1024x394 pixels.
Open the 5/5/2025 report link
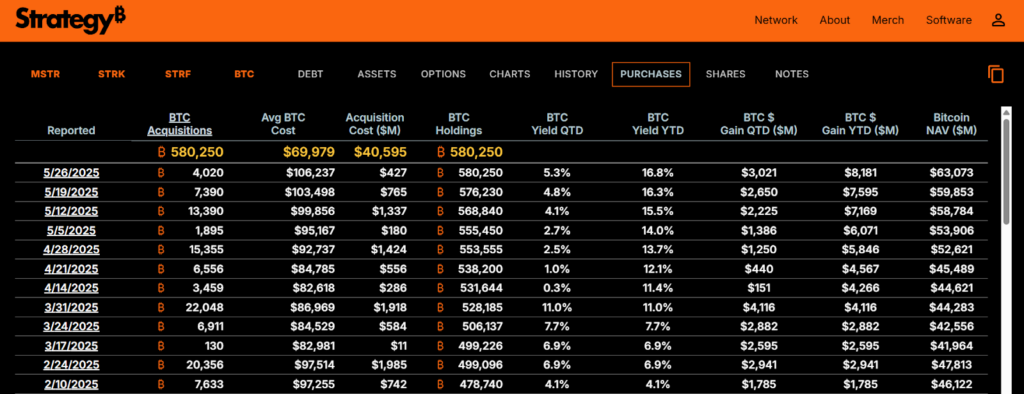[x=71, y=231]
